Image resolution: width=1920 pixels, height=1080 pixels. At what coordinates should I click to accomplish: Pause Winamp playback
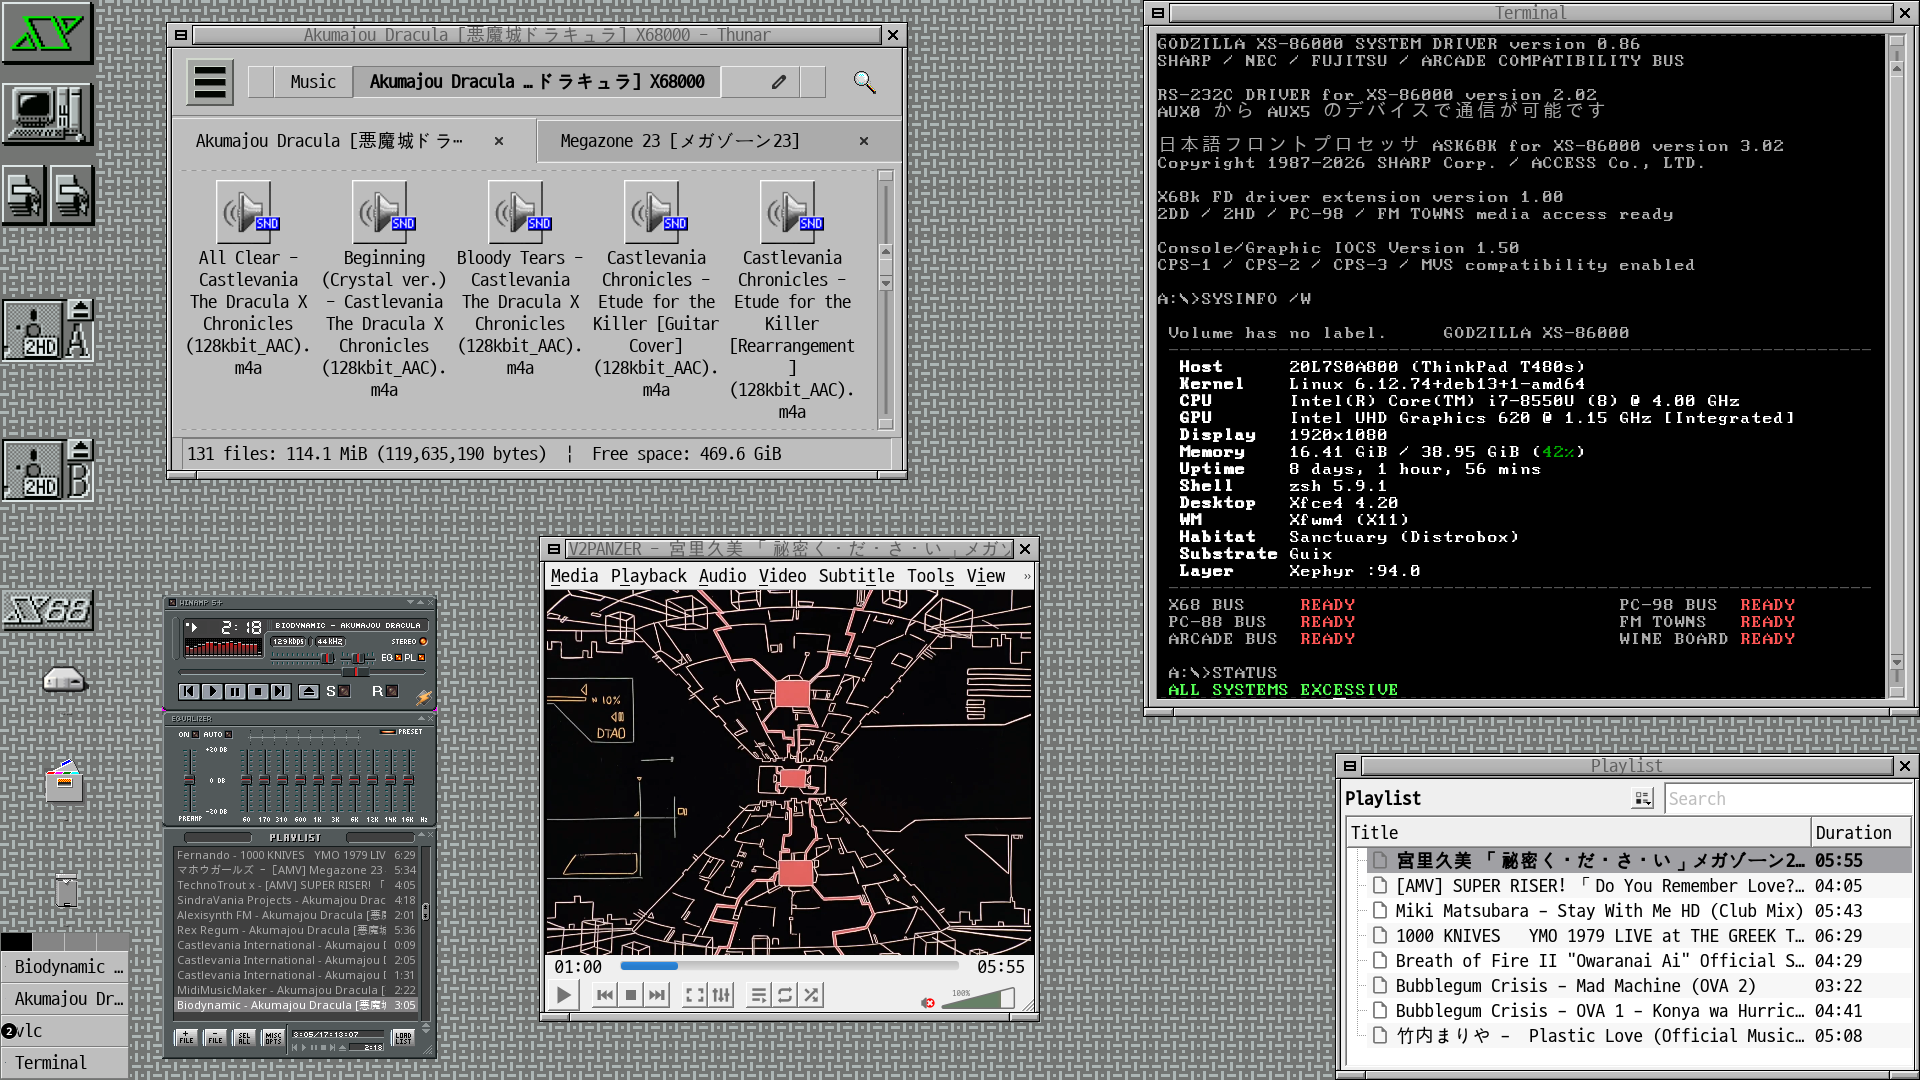tap(235, 691)
